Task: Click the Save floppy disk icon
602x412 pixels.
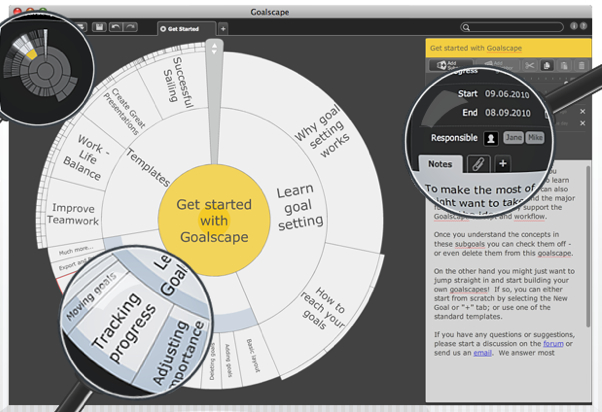Action: 99,27
